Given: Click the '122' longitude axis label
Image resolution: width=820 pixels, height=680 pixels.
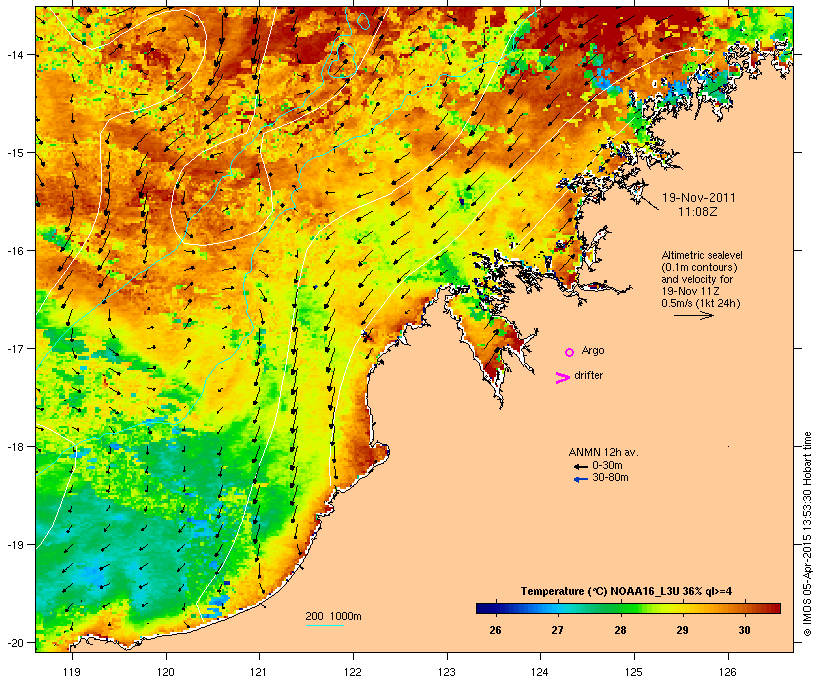Looking at the screenshot, I should click(353, 672).
